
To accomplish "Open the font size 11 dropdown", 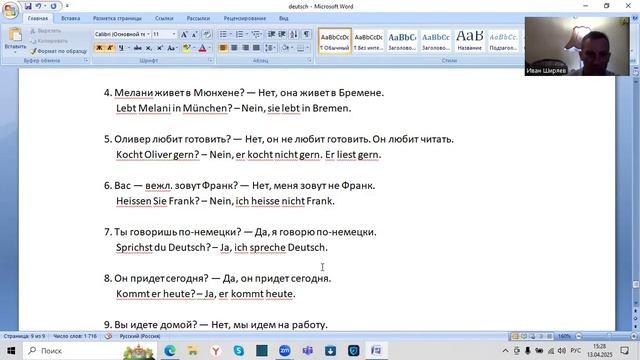I will (x=174, y=34).
